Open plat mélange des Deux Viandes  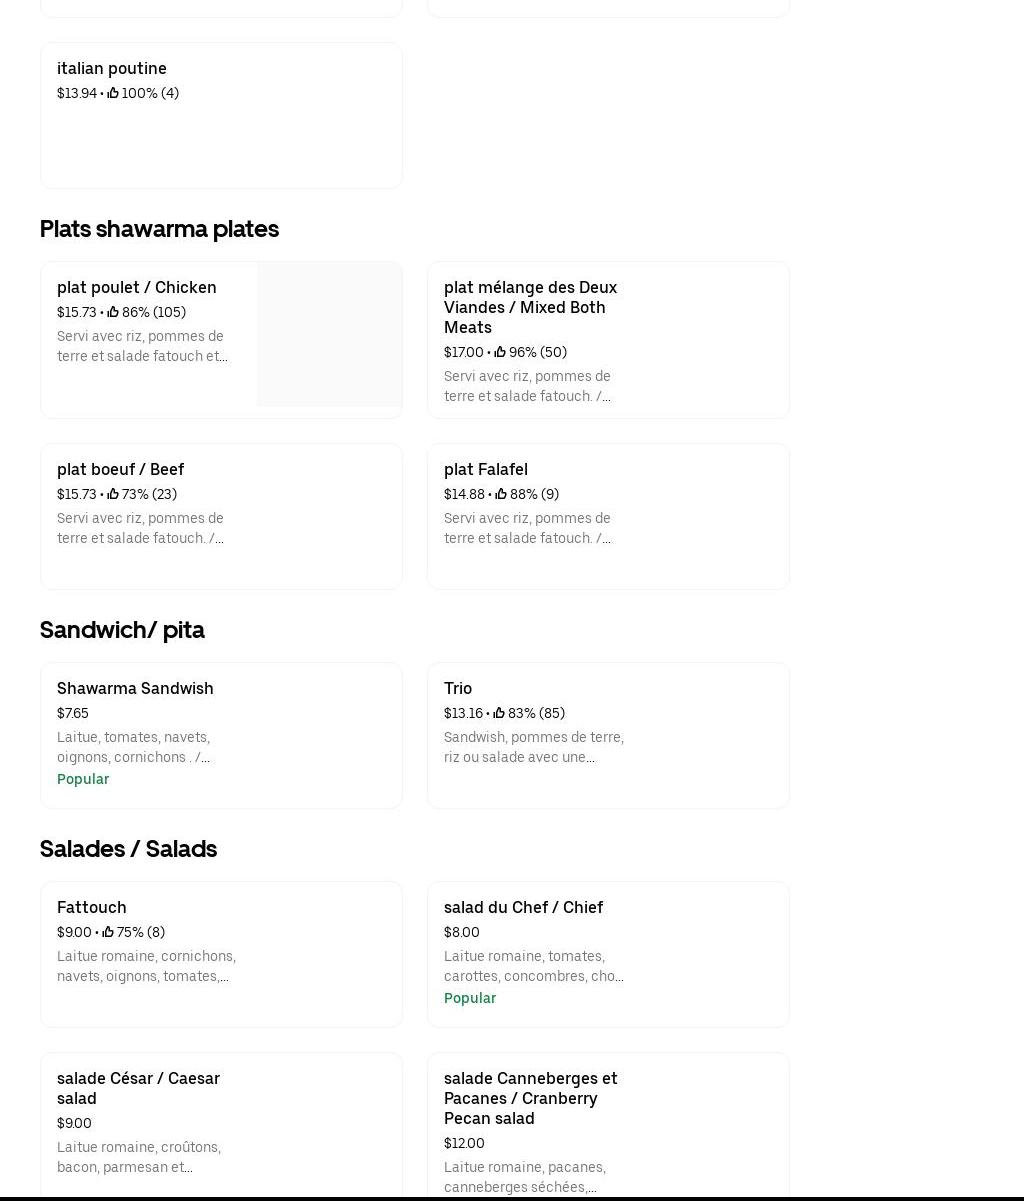530,307
